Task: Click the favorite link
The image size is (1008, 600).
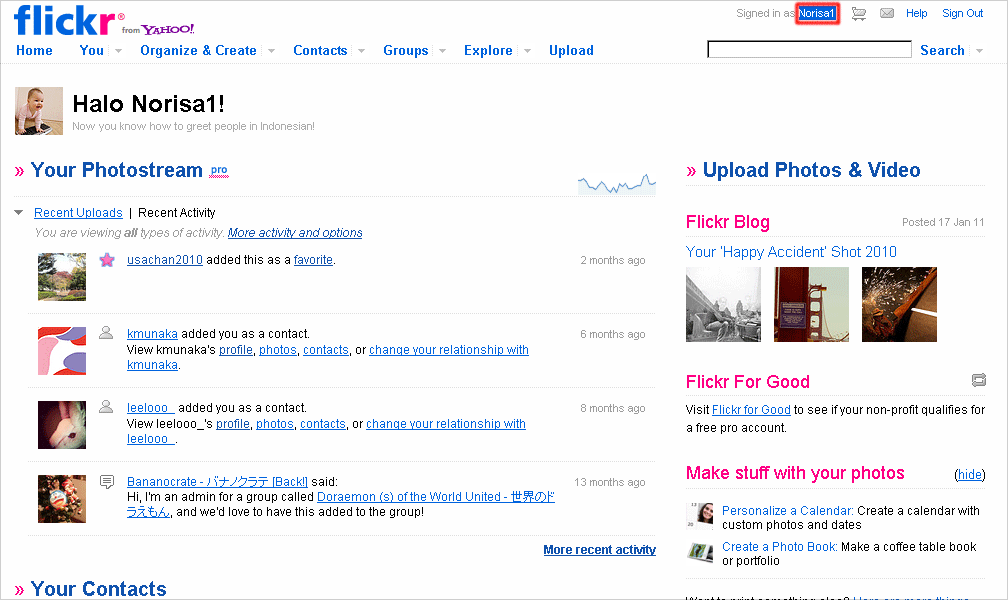Action: tap(313, 259)
